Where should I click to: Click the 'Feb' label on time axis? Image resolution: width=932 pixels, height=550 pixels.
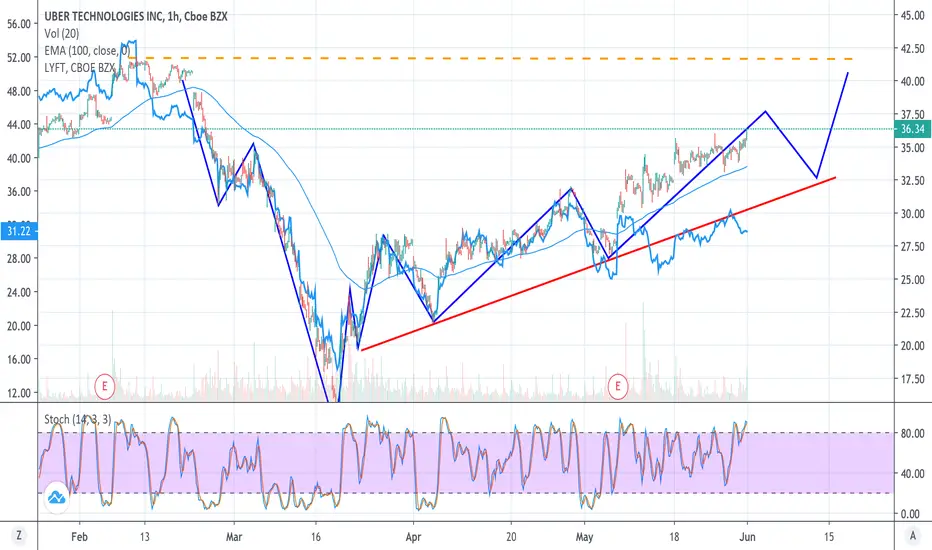tap(79, 537)
